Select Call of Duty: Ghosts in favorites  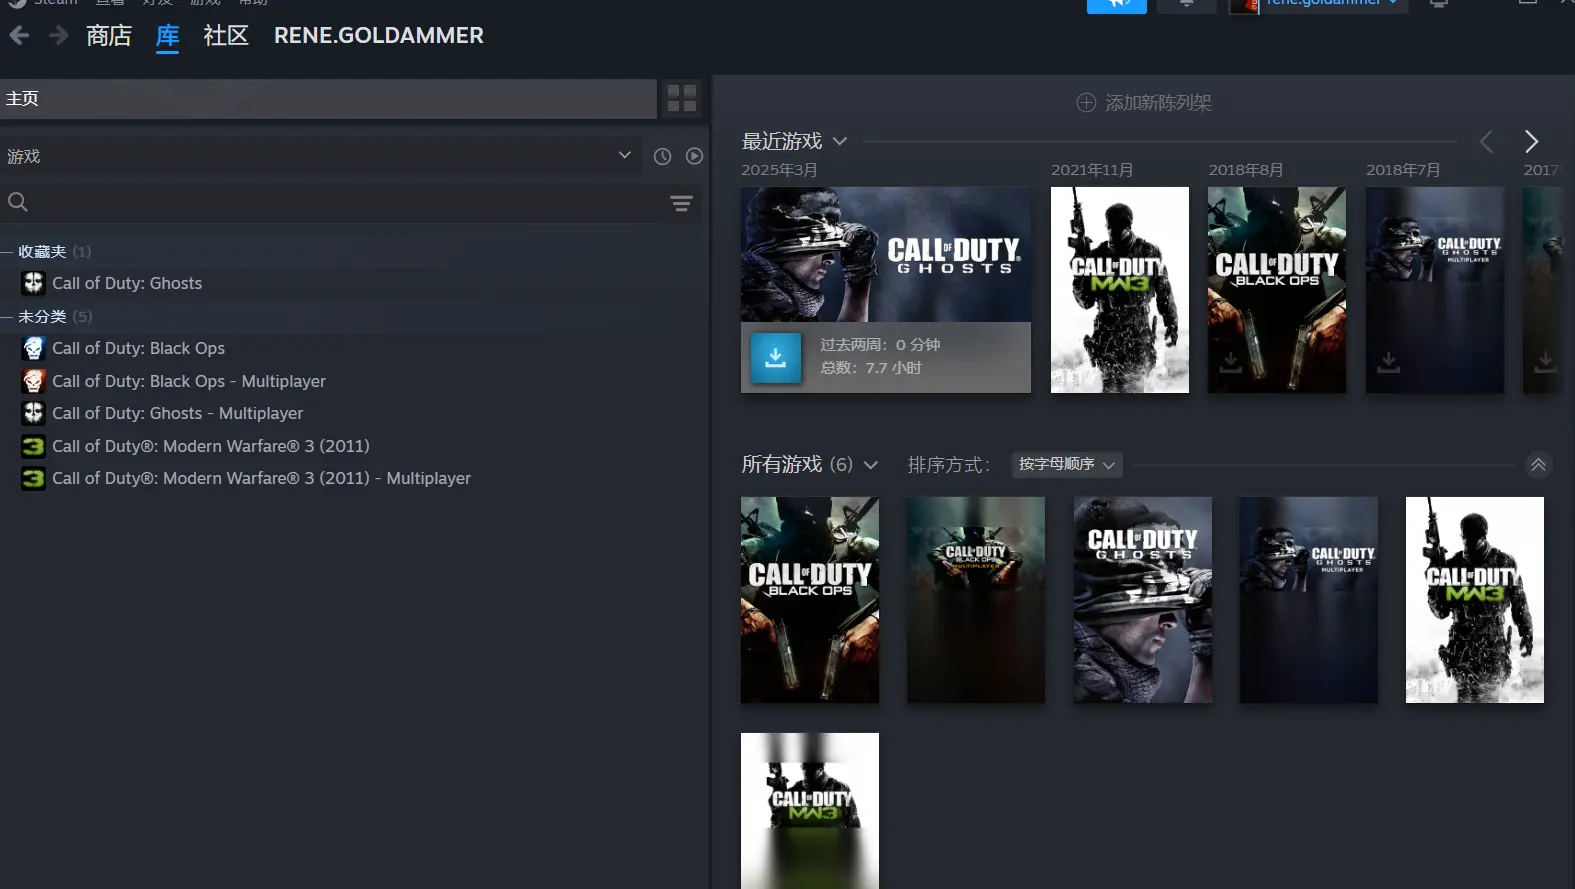(x=127, y=284)
